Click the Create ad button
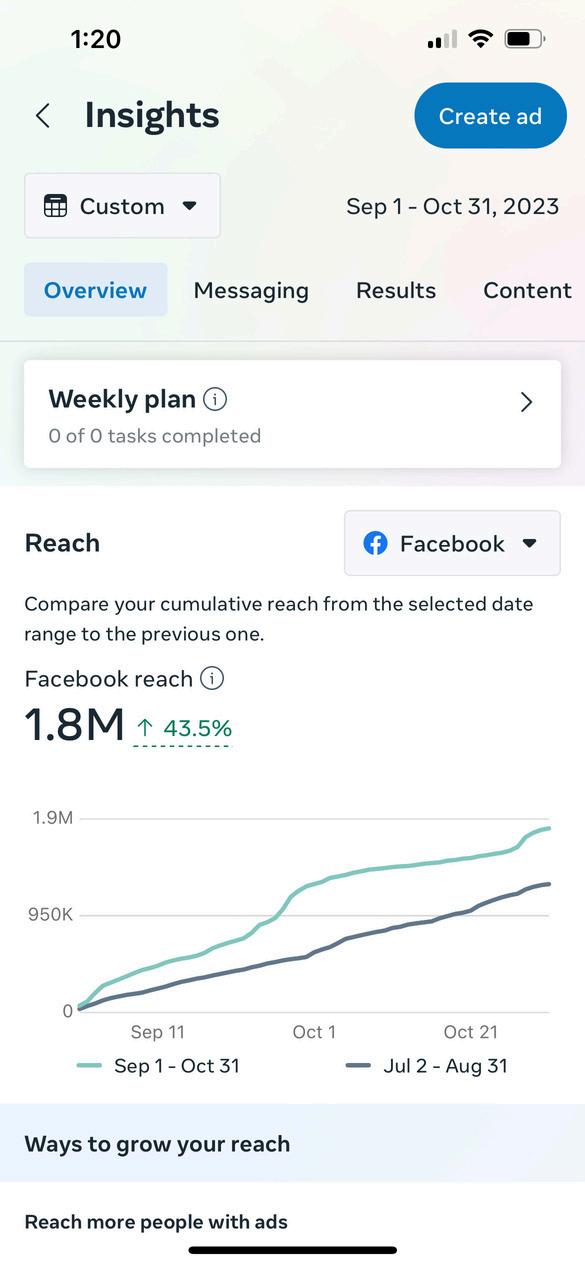585x1266 pixels. (490, 116)
